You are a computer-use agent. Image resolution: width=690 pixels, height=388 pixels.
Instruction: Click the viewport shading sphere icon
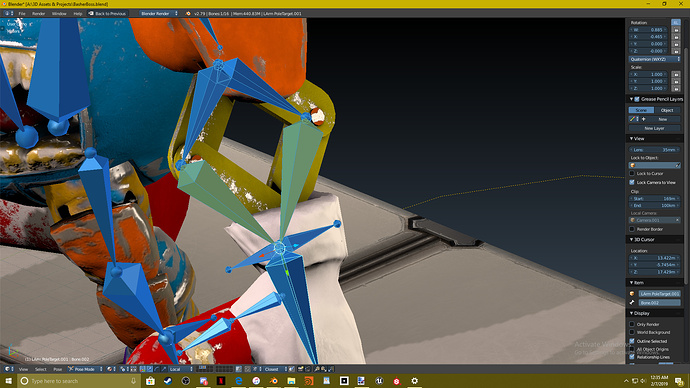(x=110, y=369)
